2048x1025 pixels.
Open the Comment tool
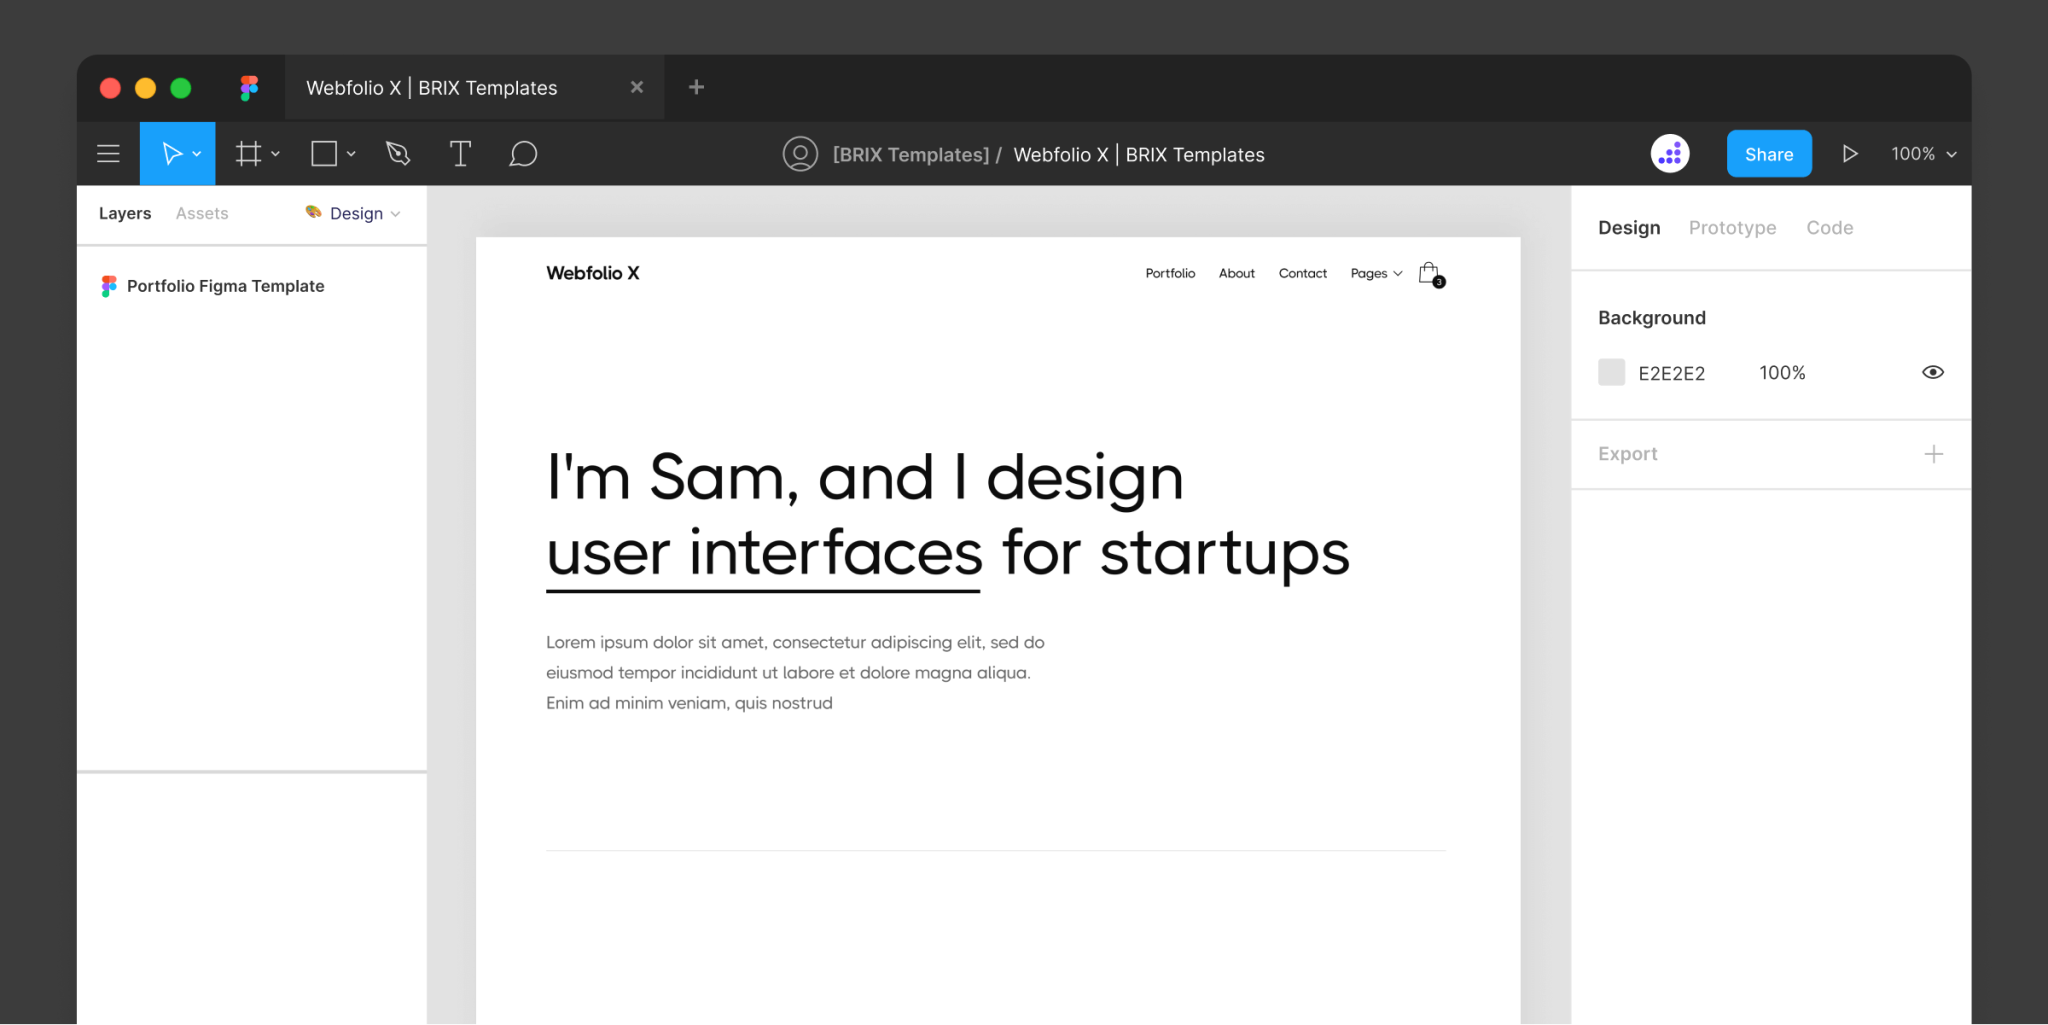(x=523, y=153)
